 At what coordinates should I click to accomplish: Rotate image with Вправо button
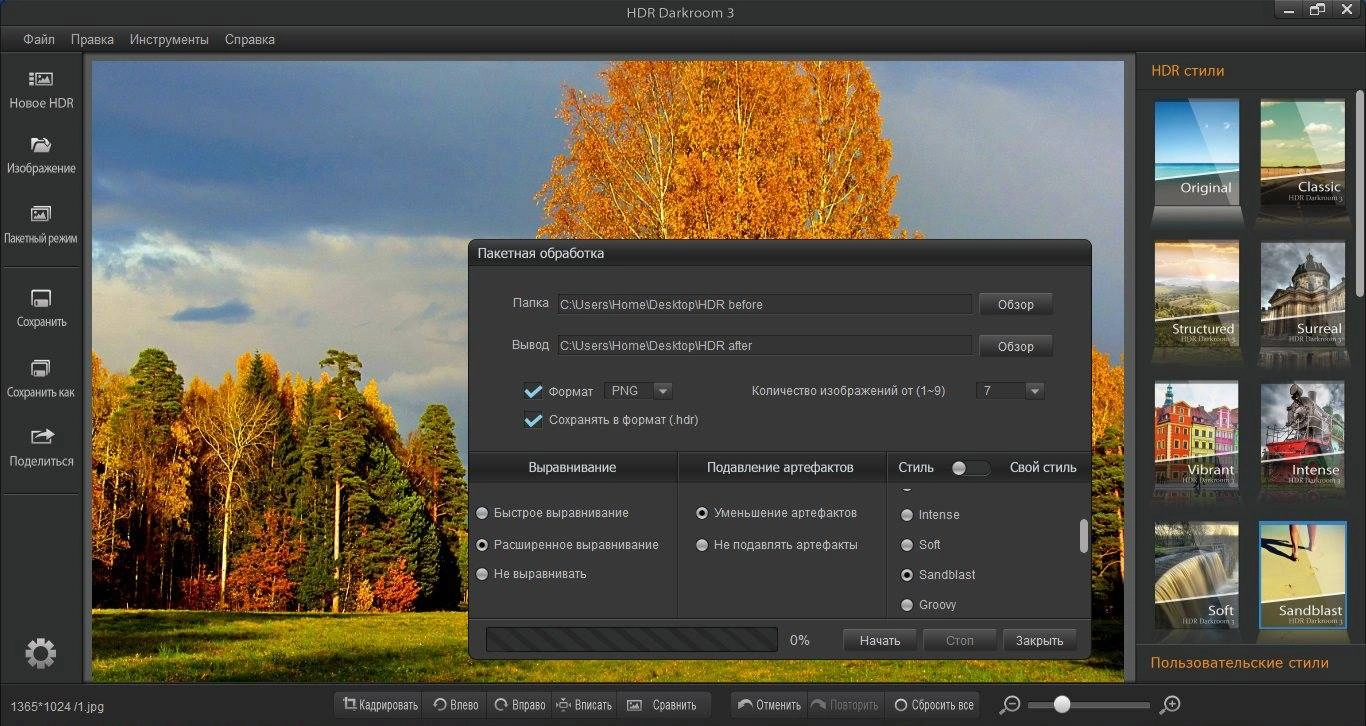point(519,705)
